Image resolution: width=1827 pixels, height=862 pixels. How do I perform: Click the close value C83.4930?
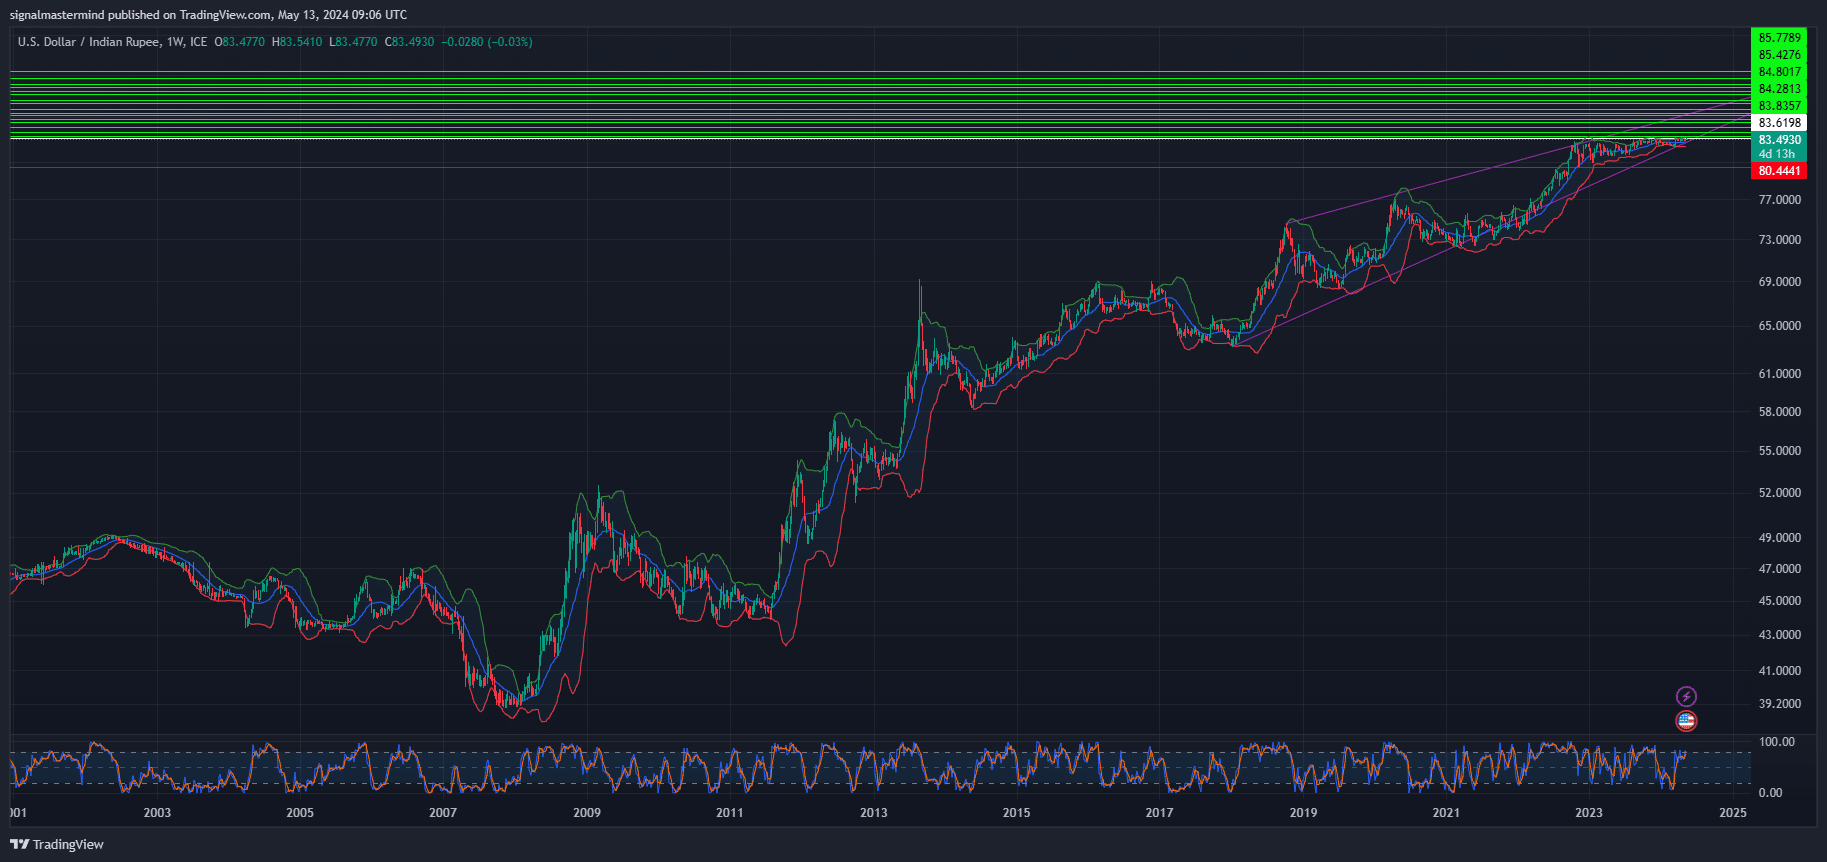409,42
